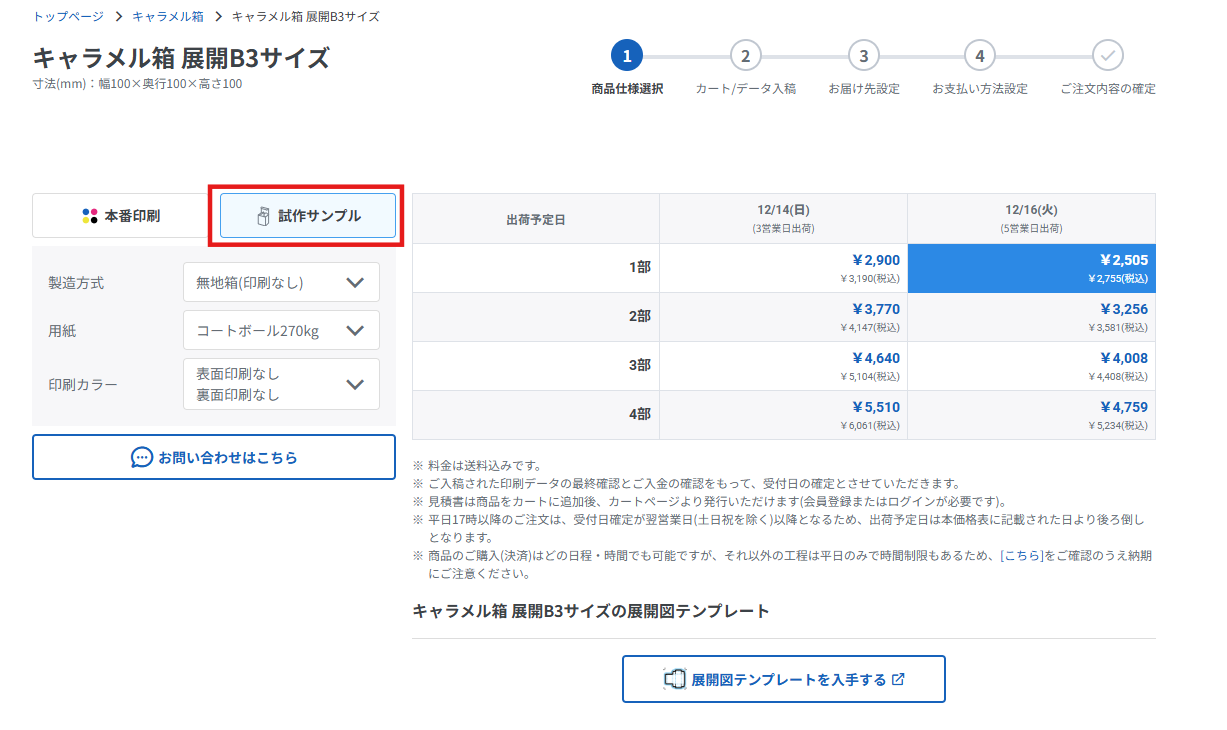Click 展開図テンプレートを入手する button
The height and width of the screenshot is (730, 1227).
pyautogui.click(x=784, y=679)
